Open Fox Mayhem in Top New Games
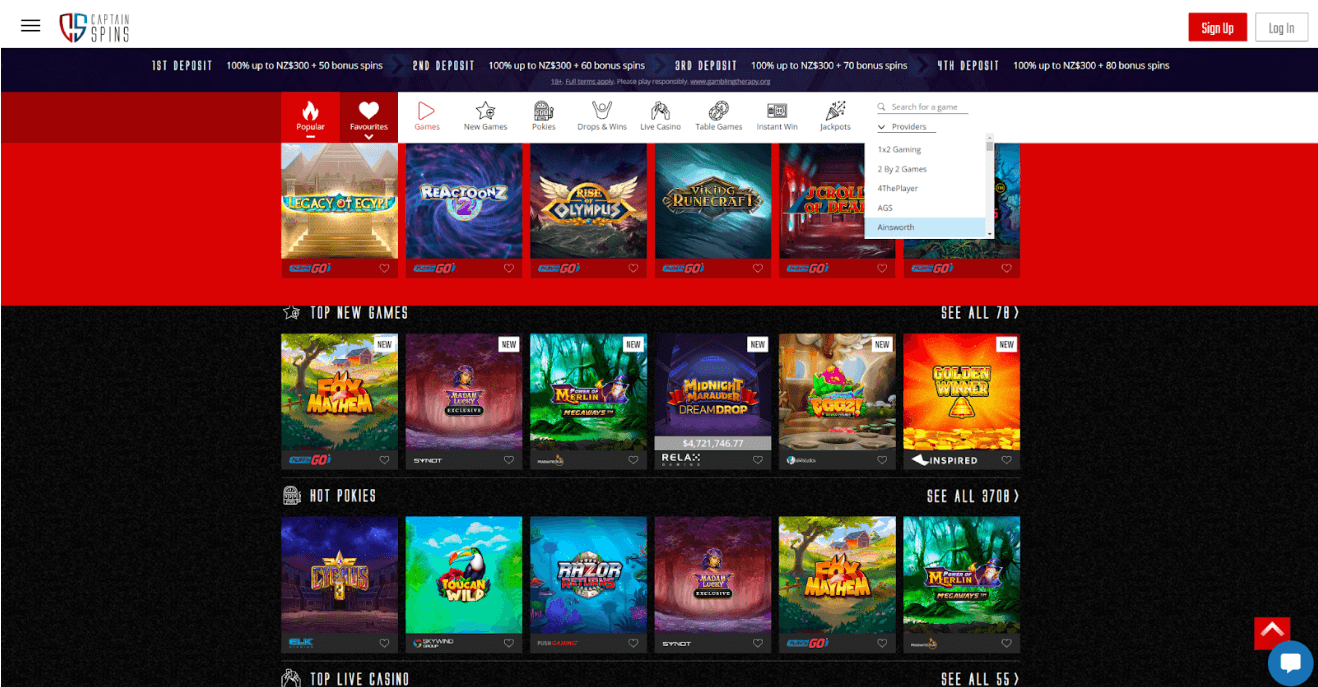This screenshot has width=1318, height=687. click(339, 392)
